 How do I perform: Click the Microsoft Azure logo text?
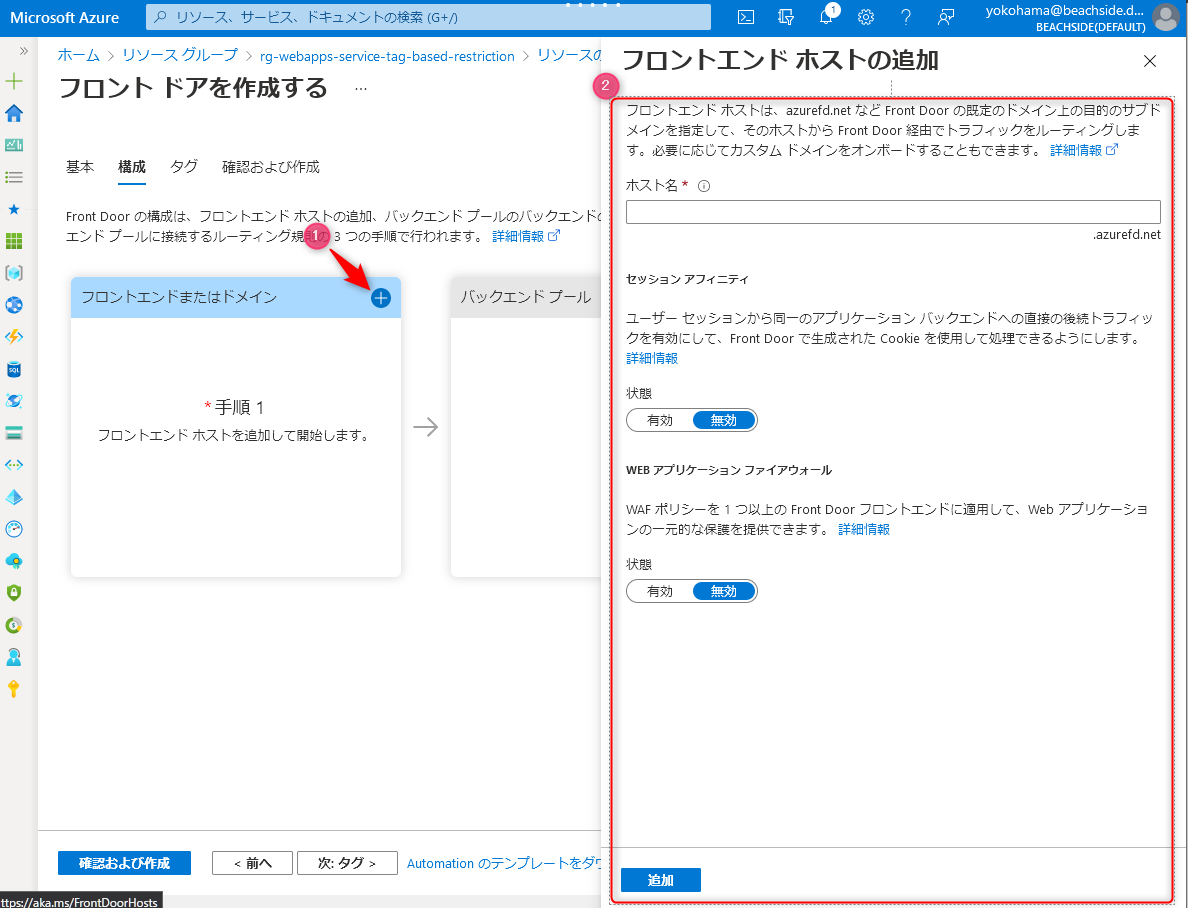pyautogui.click(x=64, y=17)
